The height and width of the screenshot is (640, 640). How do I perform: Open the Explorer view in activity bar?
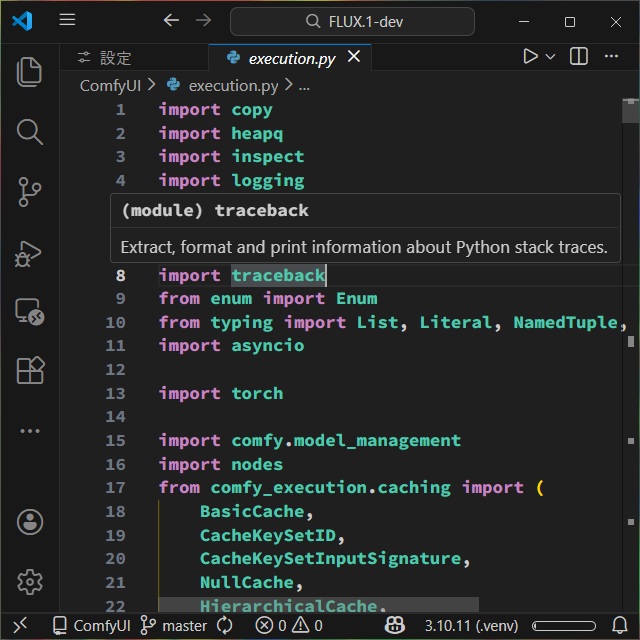point(29,72)
